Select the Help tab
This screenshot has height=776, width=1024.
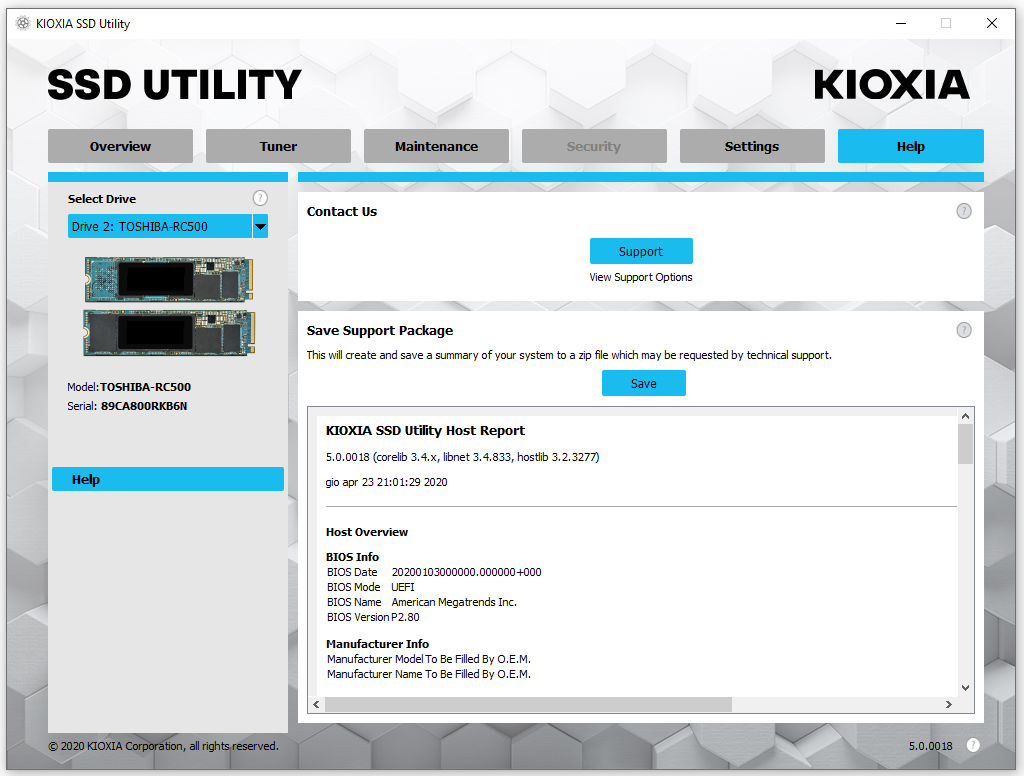pos(911,146)
